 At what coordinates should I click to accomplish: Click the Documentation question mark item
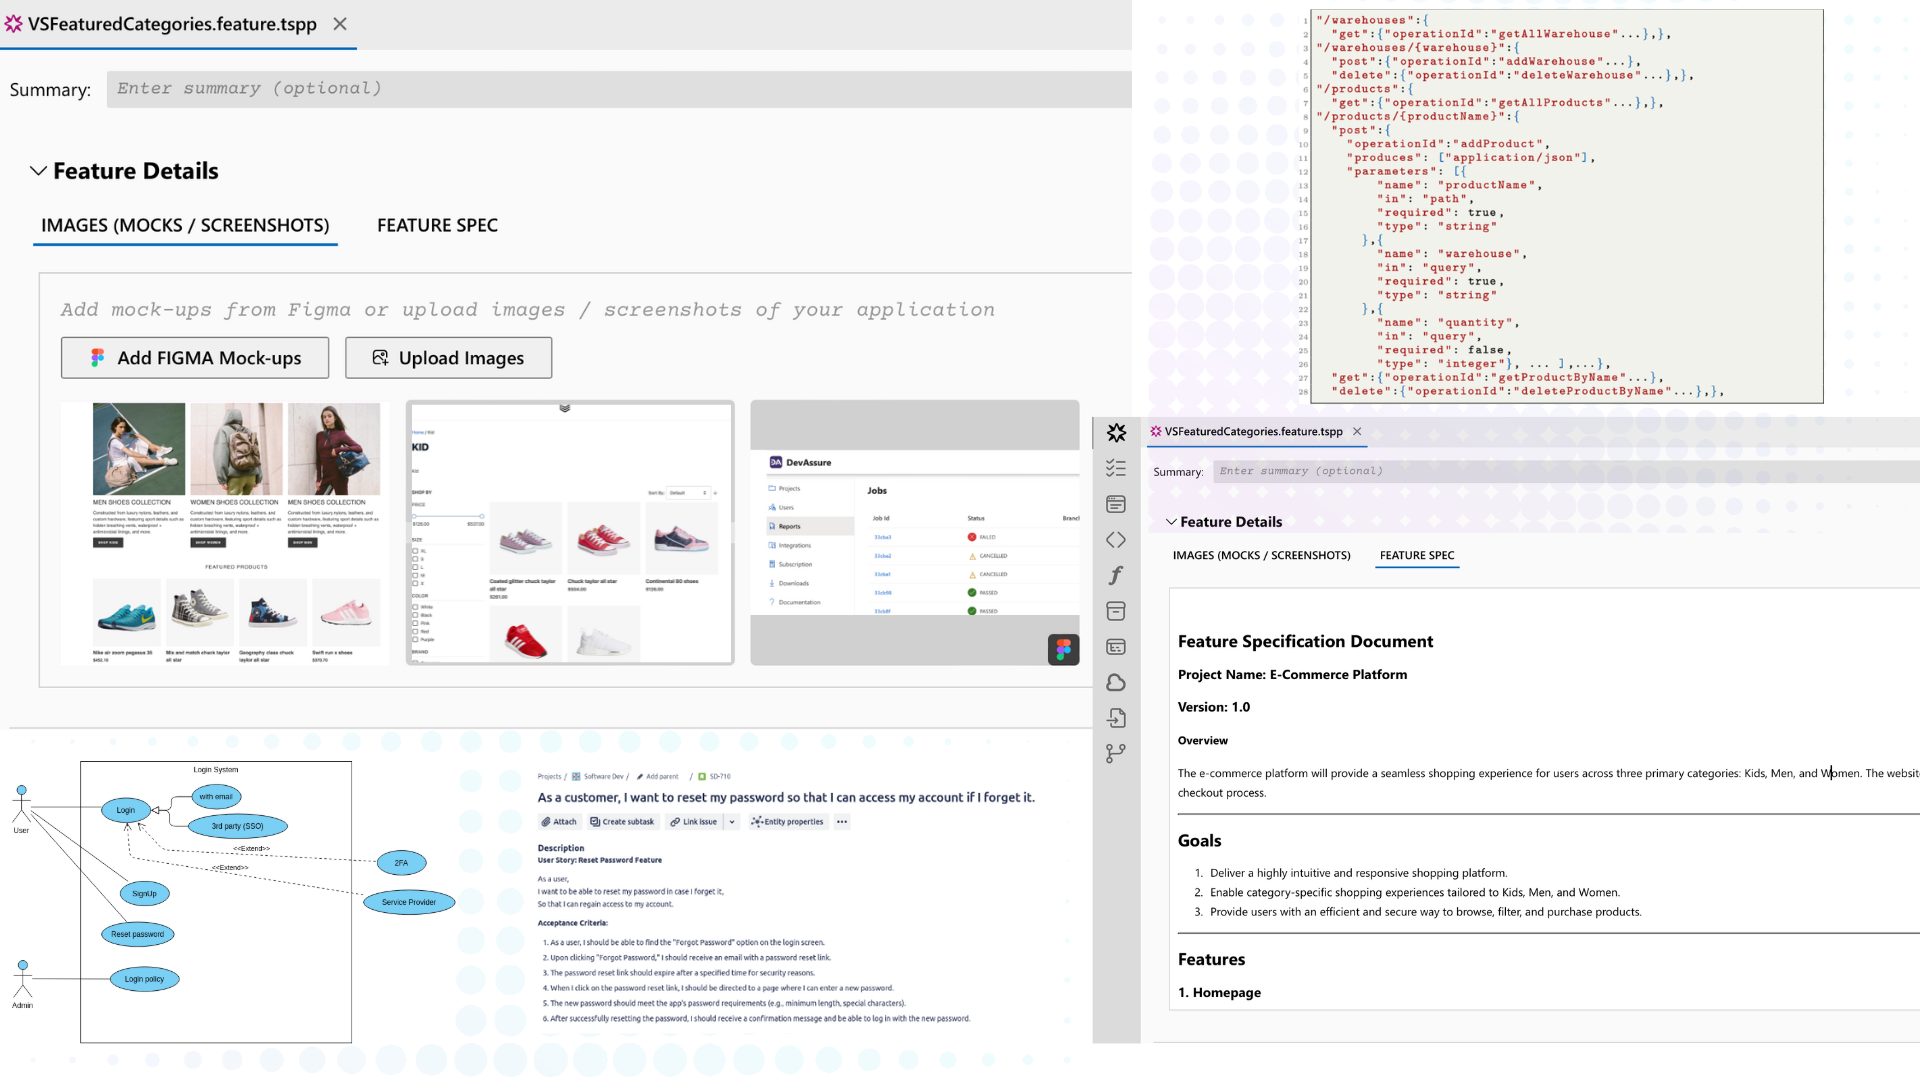[x=795, y=602]
